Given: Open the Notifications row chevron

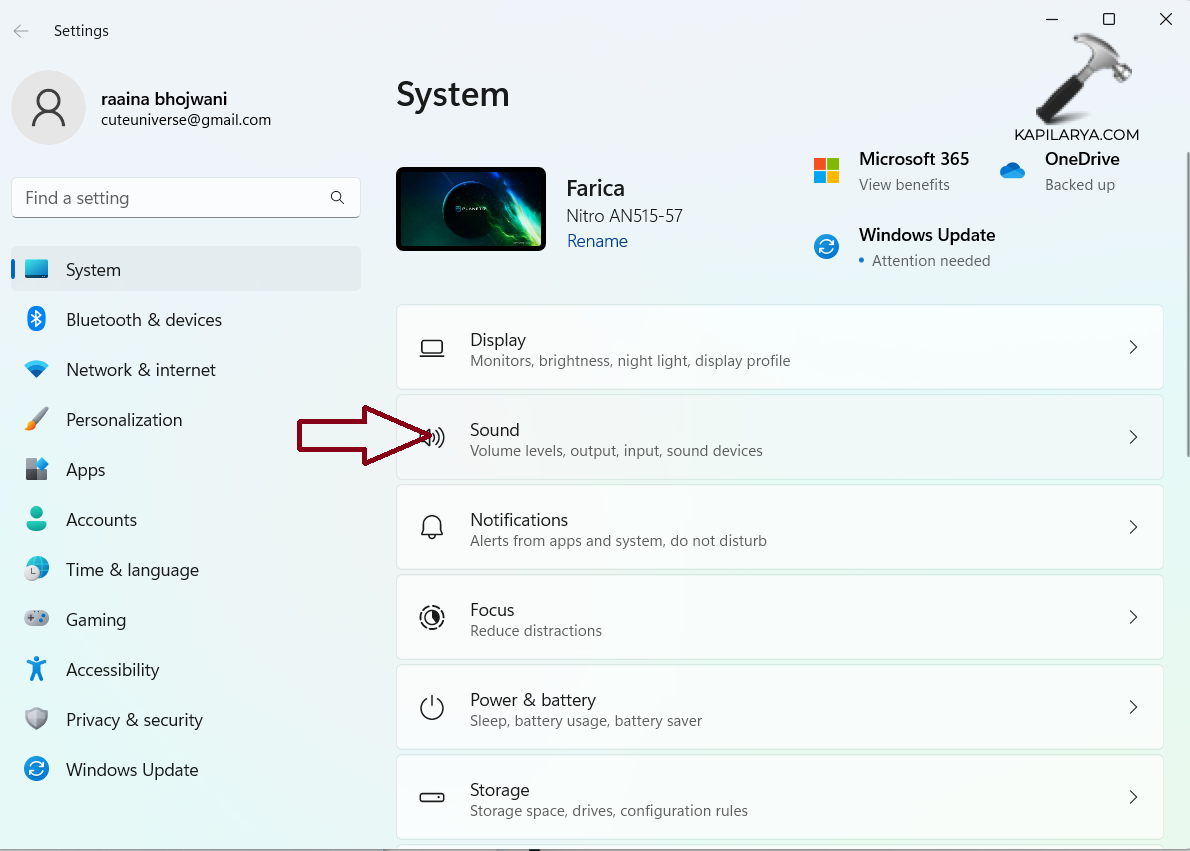Looking at the screenshot, I should pyautogui.click(x=1133, y=527).
